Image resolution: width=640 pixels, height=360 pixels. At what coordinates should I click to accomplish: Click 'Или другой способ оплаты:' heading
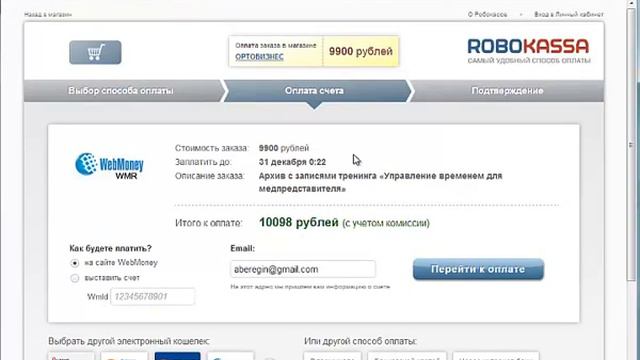click(x=360, y=341)
